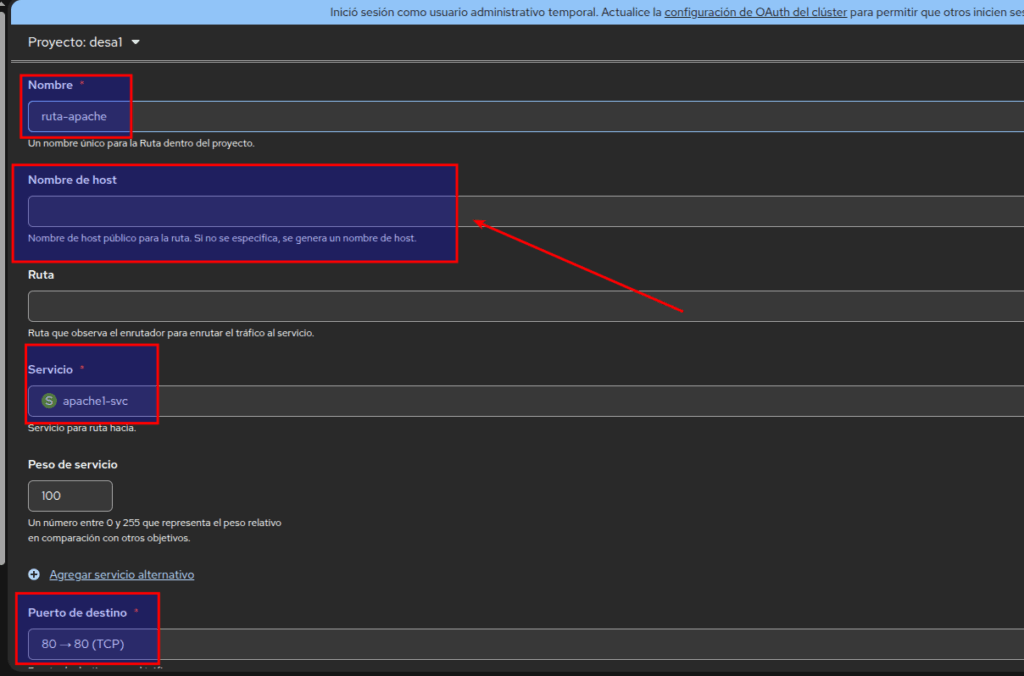Click the Nombre field label
Image resolution: width=1024 pixels, height=676 pixels.
tap(50, 85)
